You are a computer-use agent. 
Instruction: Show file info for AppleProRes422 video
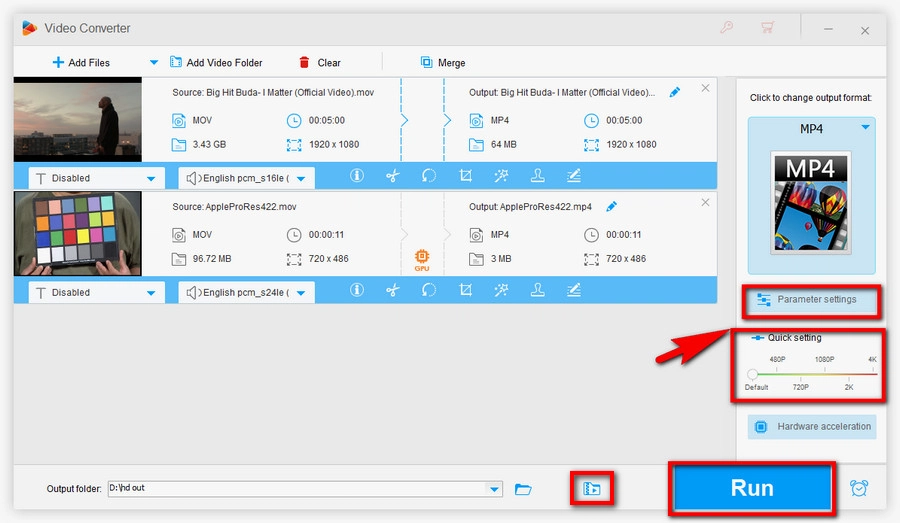(357, 290)
